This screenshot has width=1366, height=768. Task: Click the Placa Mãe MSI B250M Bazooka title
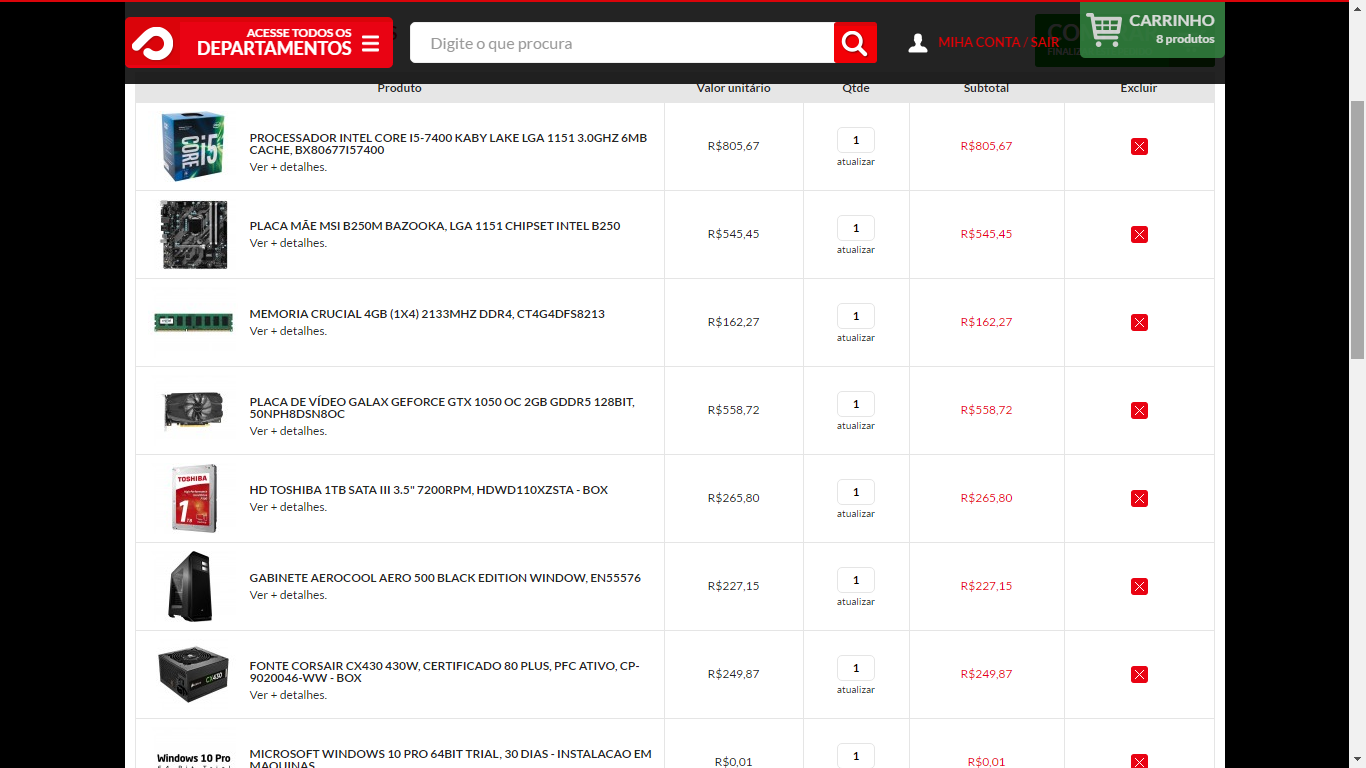[435, 226]
